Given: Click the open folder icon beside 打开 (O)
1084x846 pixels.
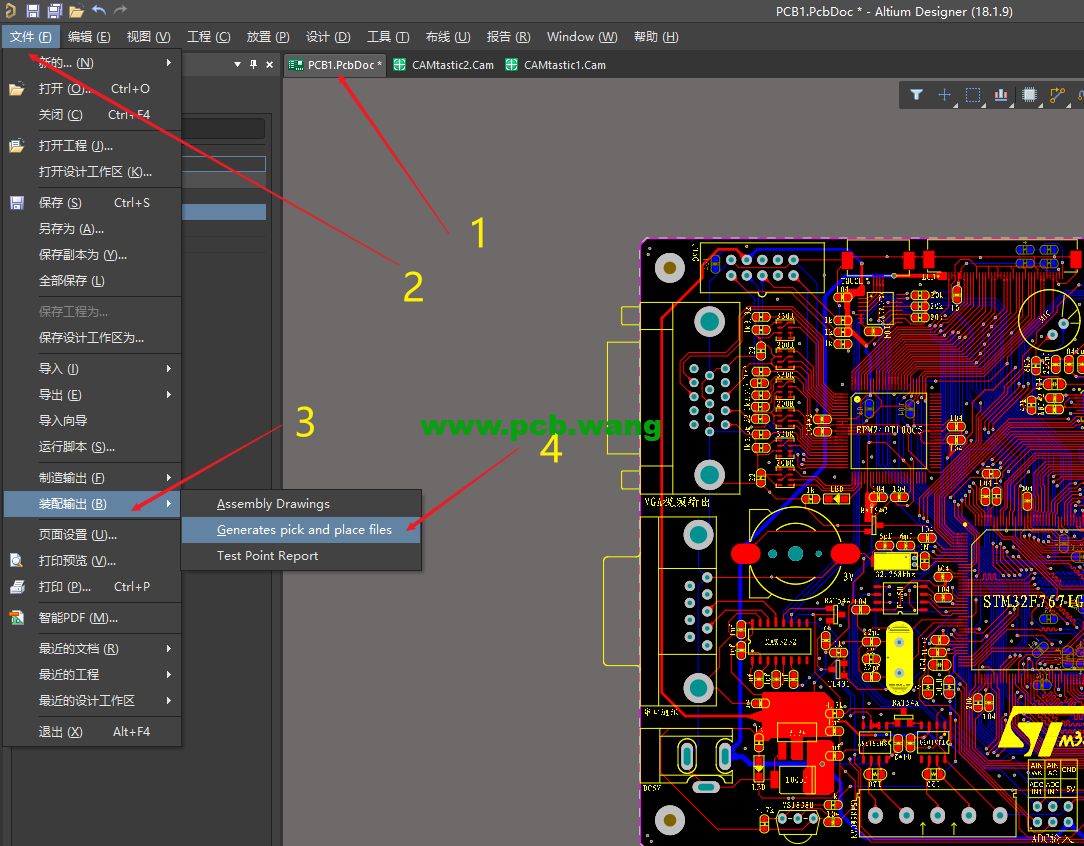Looking at the screenshot, I should click(17, 89).
